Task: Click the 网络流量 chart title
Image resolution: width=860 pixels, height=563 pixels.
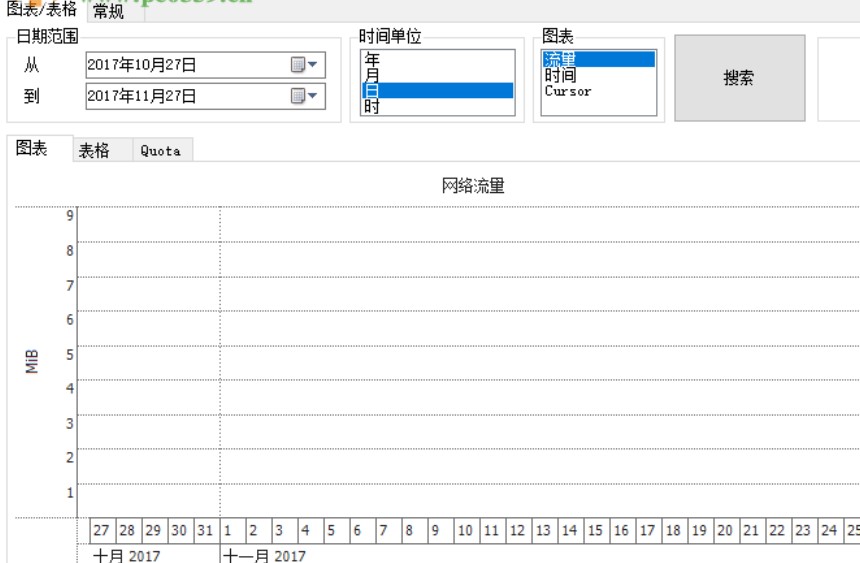Action: (473, 185)
